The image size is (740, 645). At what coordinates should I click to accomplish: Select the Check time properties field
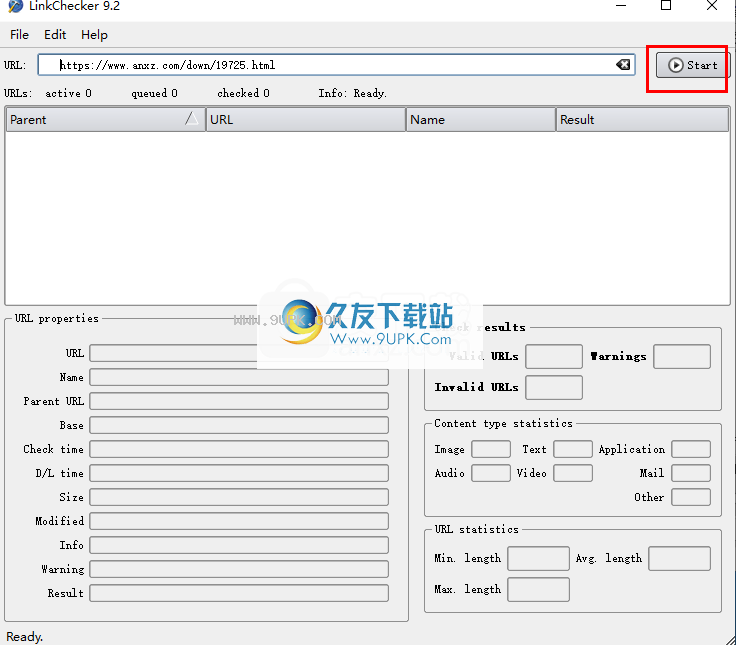coord(239,449)
